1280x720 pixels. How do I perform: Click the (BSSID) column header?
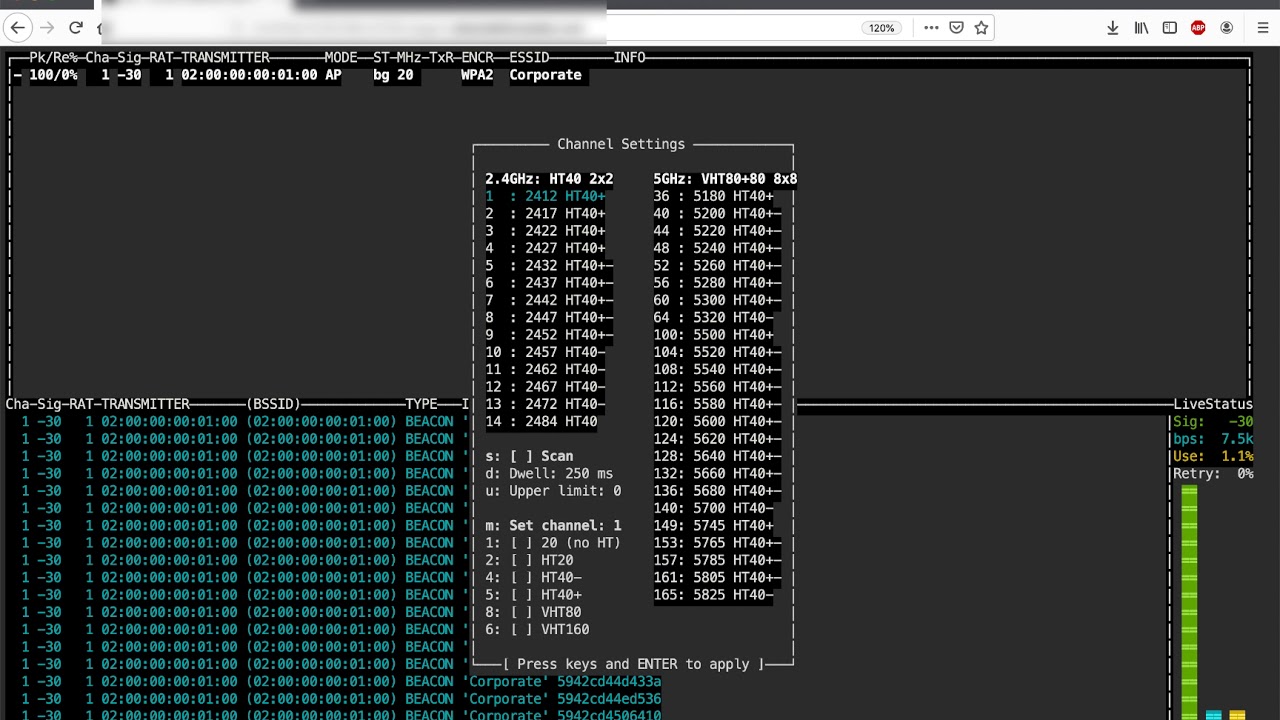(x=273, y=404)
